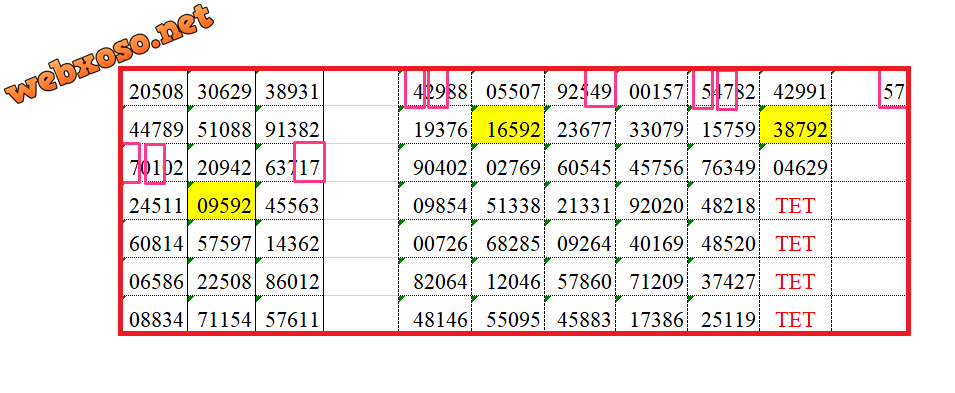Select yellow highlighted cell 16592
The image size is (955, 393).
tap(508, 125)
